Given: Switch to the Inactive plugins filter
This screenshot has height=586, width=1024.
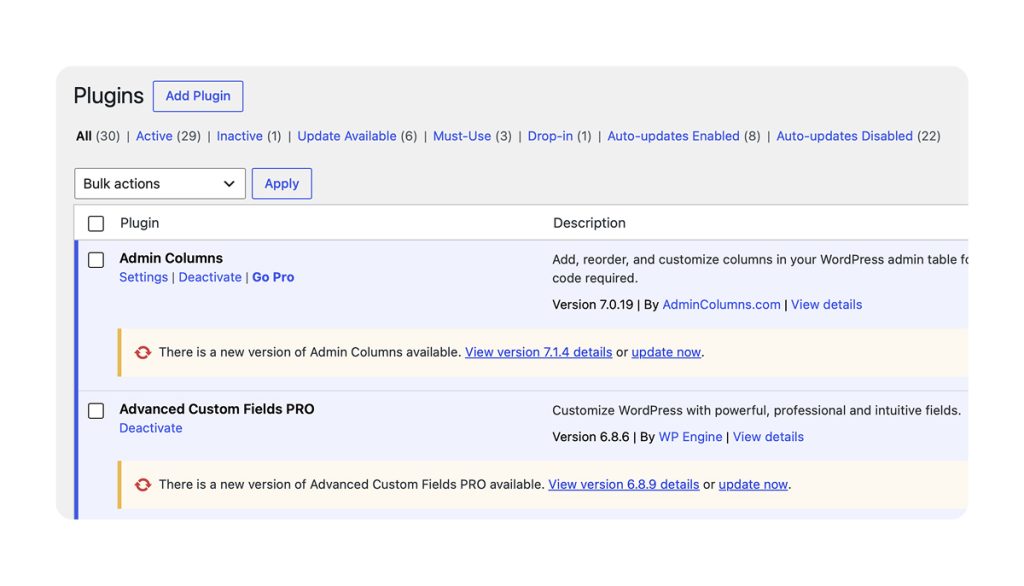Looking at the screenshot, I should point(240,136).
